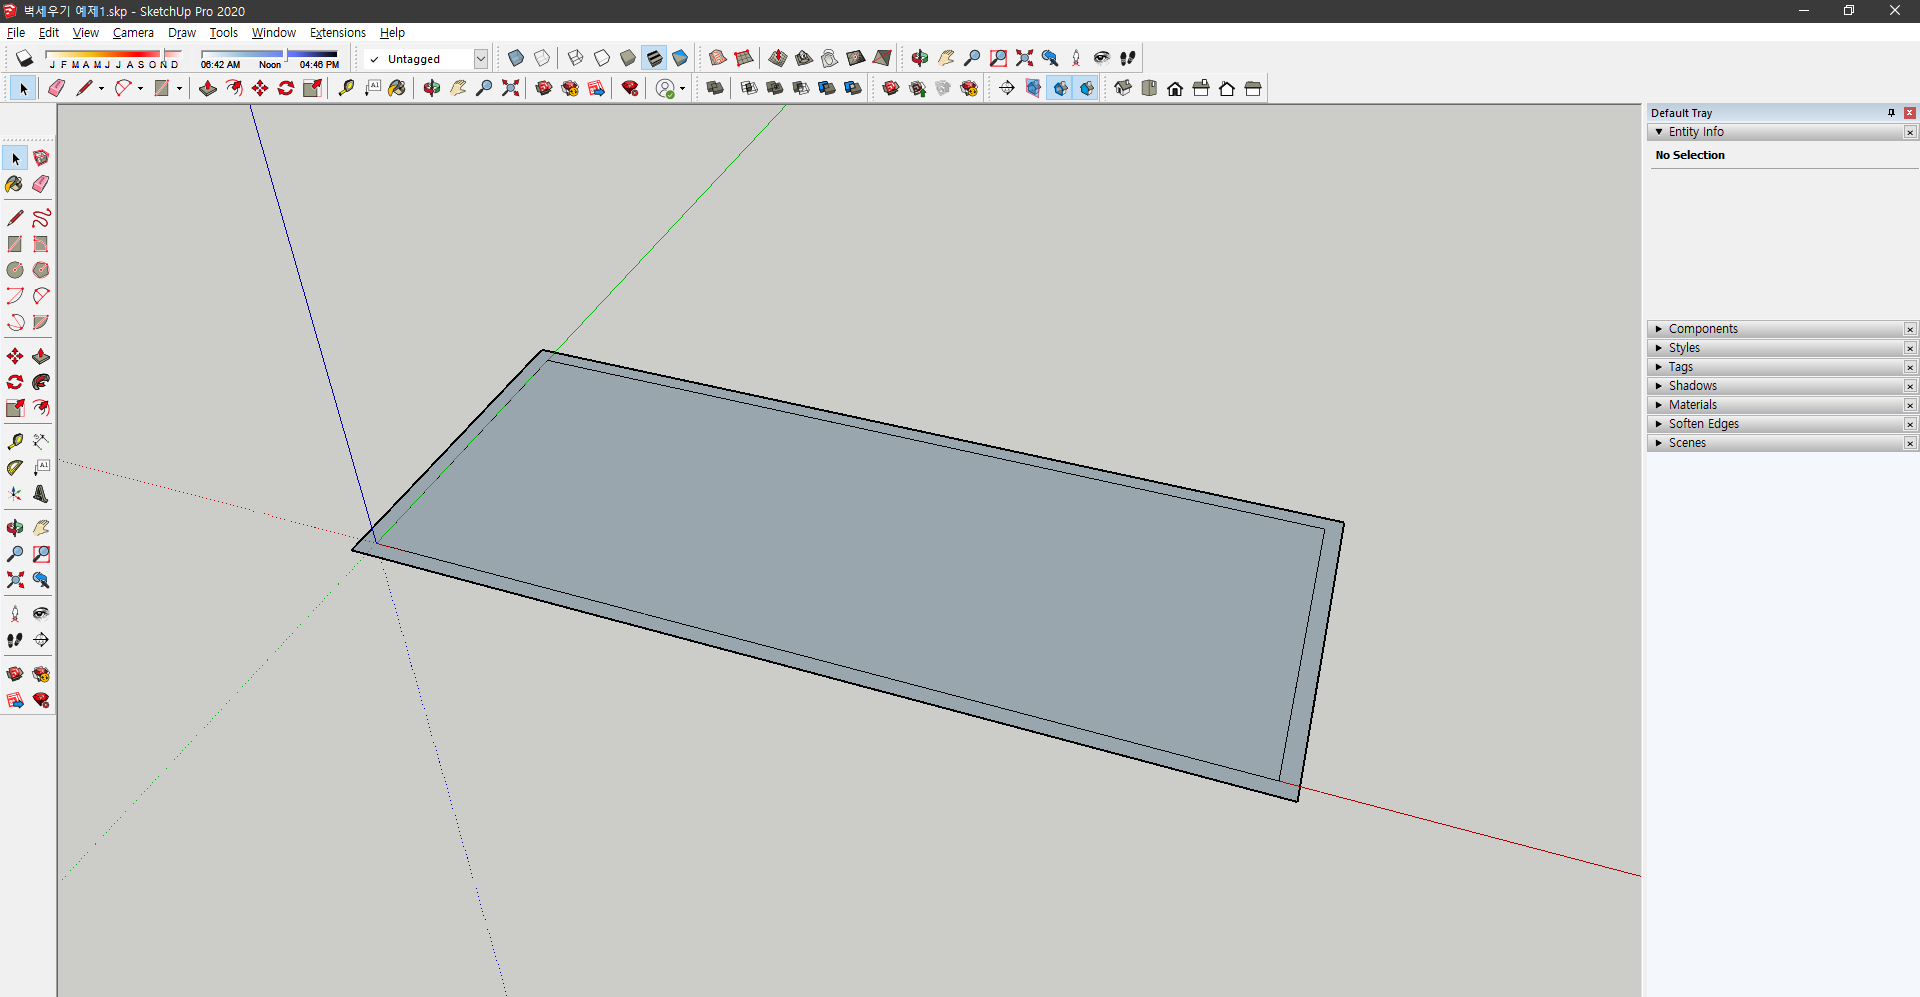The height and width of the screenshot is (997, 1920).
Task: Expand the Materials panel
Action: (1659, 405)
